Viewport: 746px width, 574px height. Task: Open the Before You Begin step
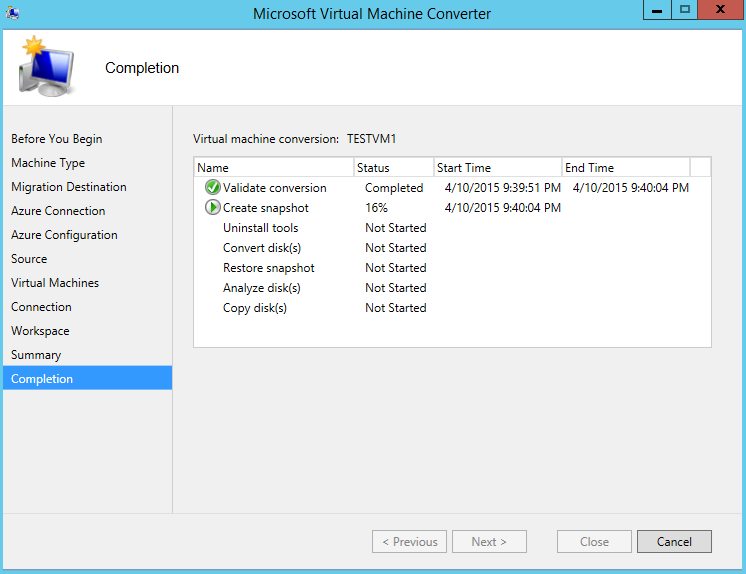pyautogui.click(x=57, y=139)
